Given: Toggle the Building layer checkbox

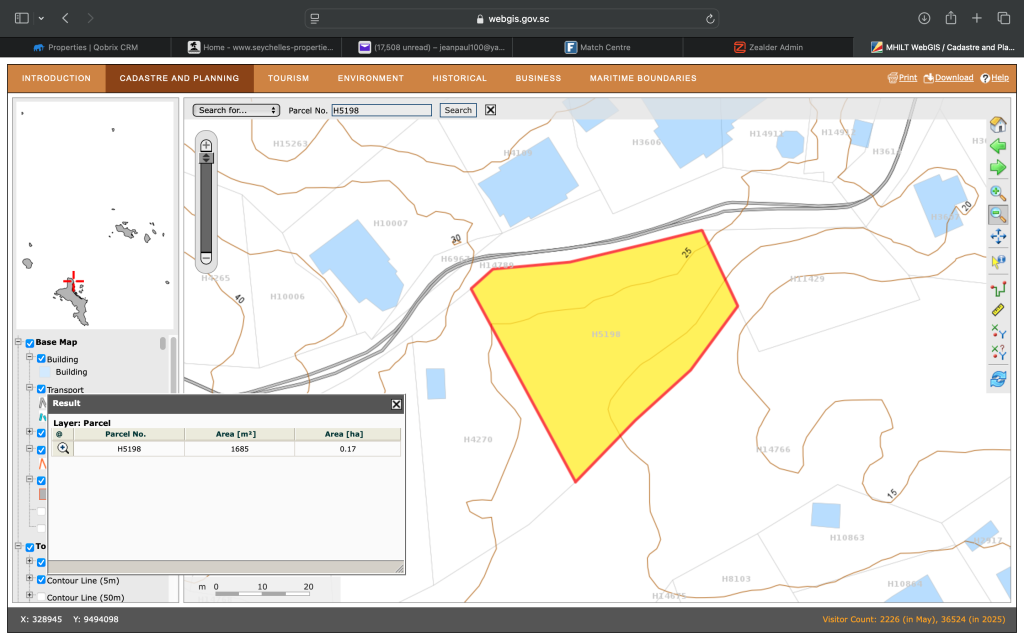Looking at the screenshot, I should click(42, 359).
